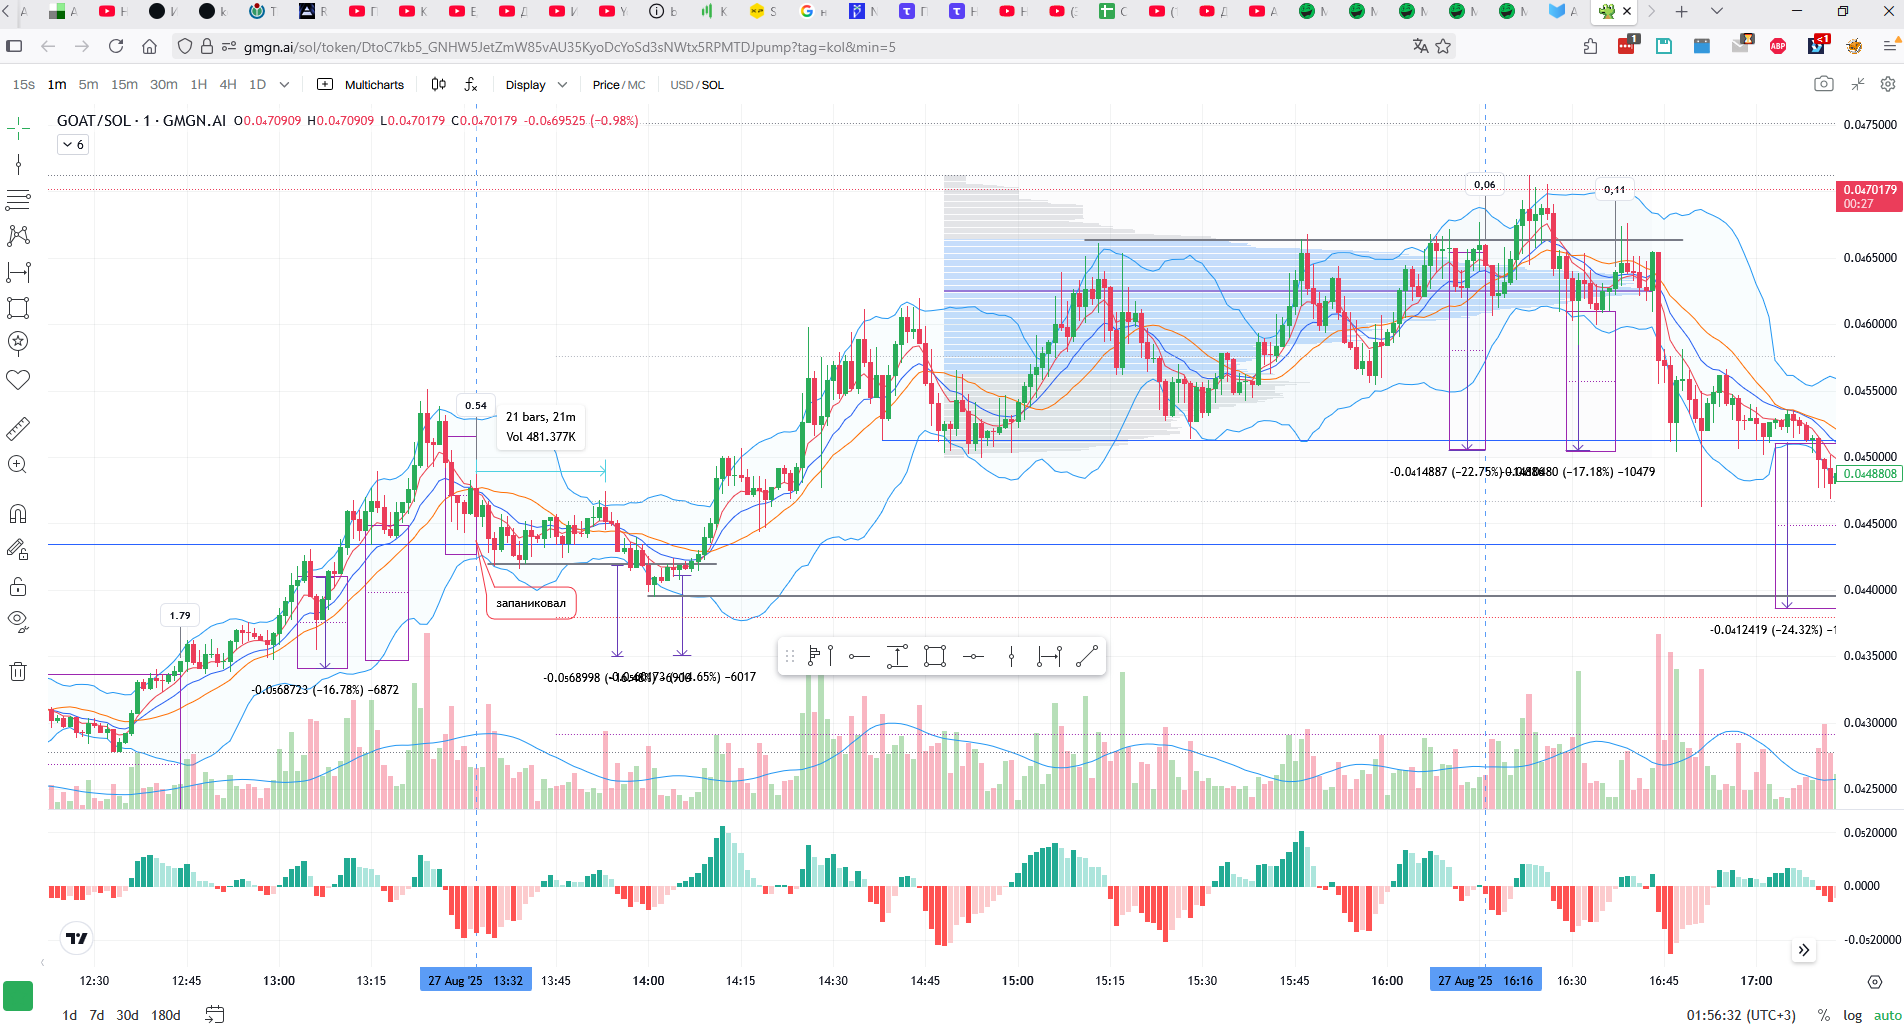Open the Multicharts layout
Image resolution: width=1904 pixels, height=1024 pixels.
click(360, 85)
